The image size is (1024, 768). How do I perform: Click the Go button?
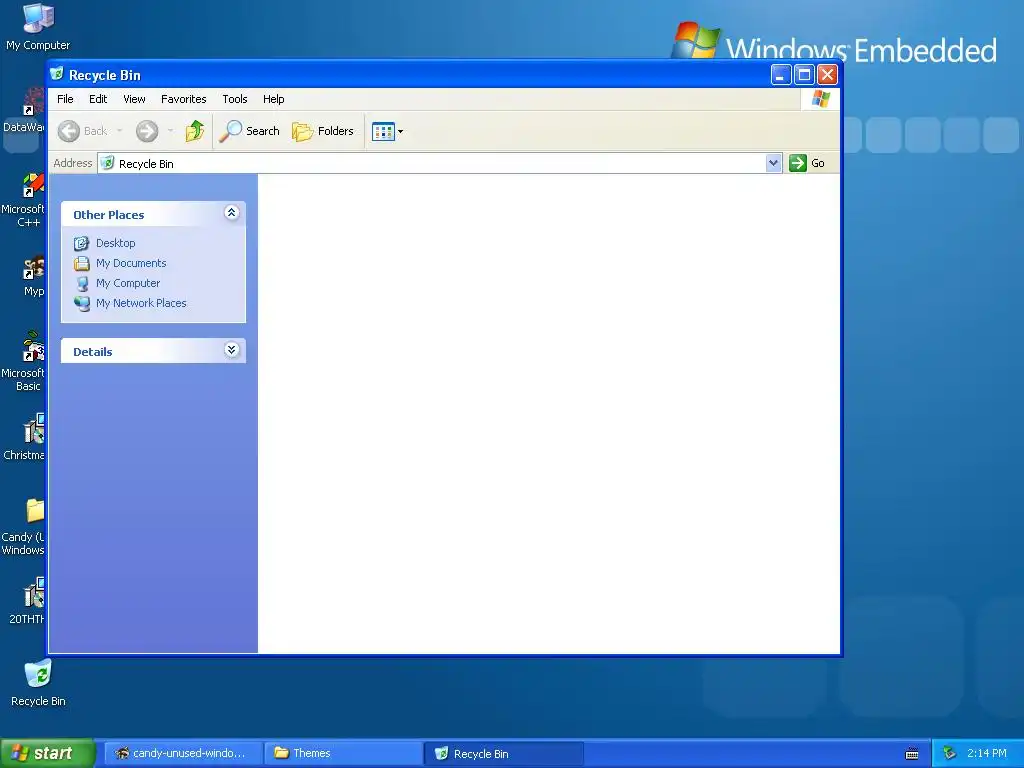tap(807, 163)
